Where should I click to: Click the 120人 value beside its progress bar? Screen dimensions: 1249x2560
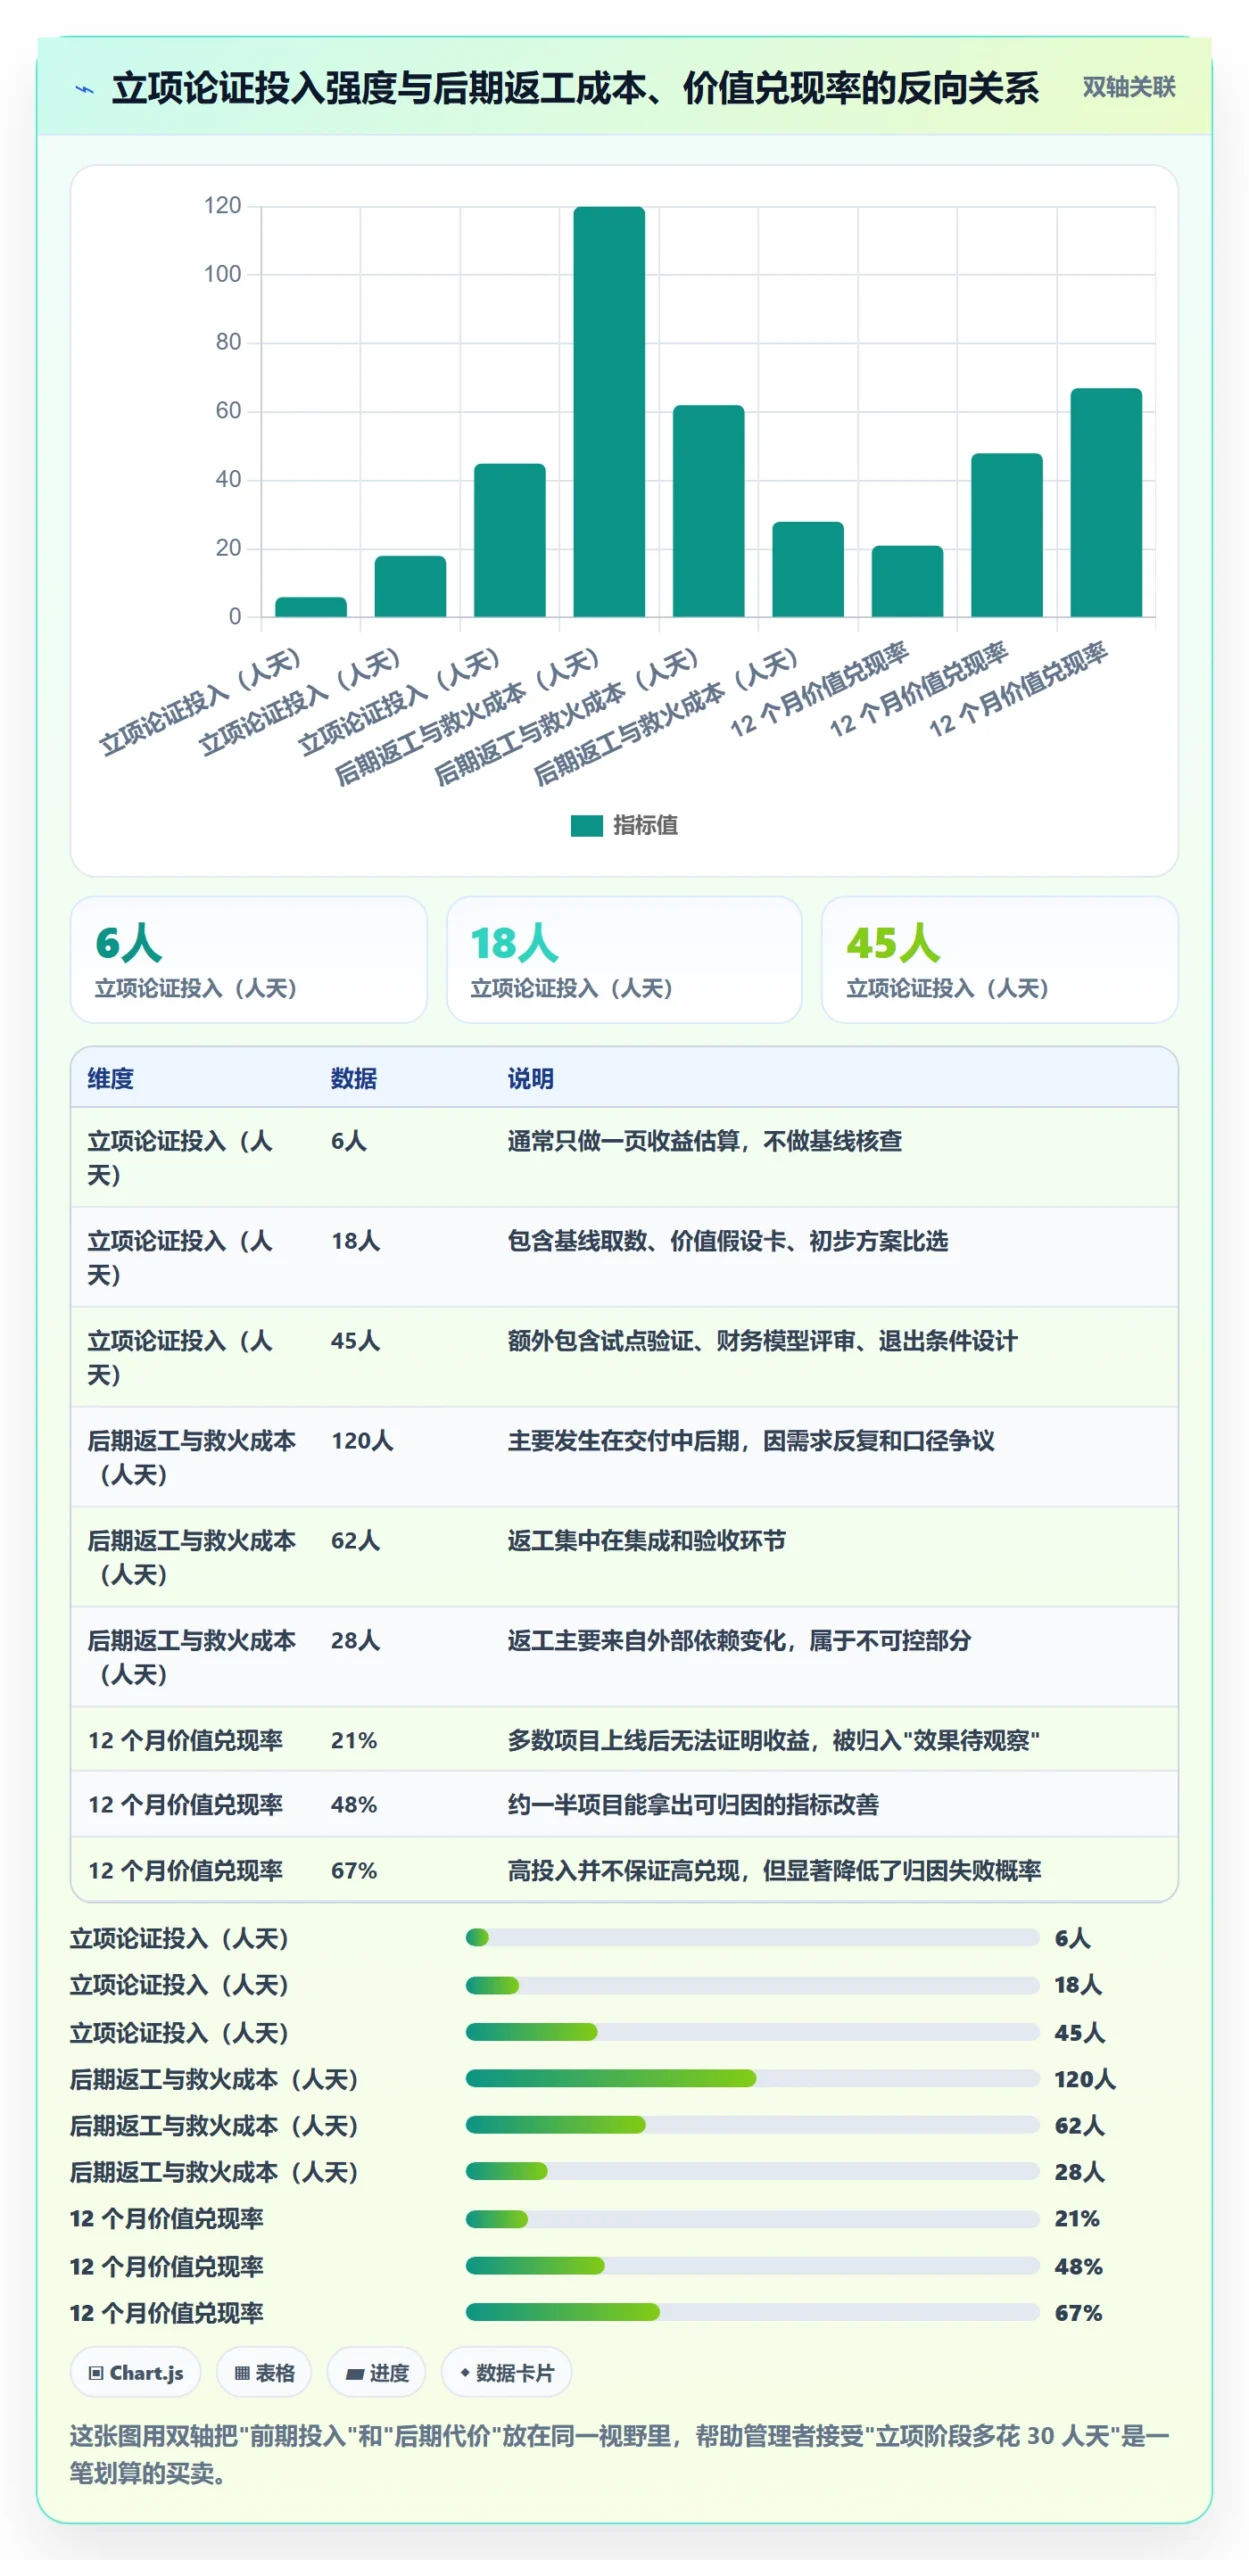click(x=1084, y=2079)
